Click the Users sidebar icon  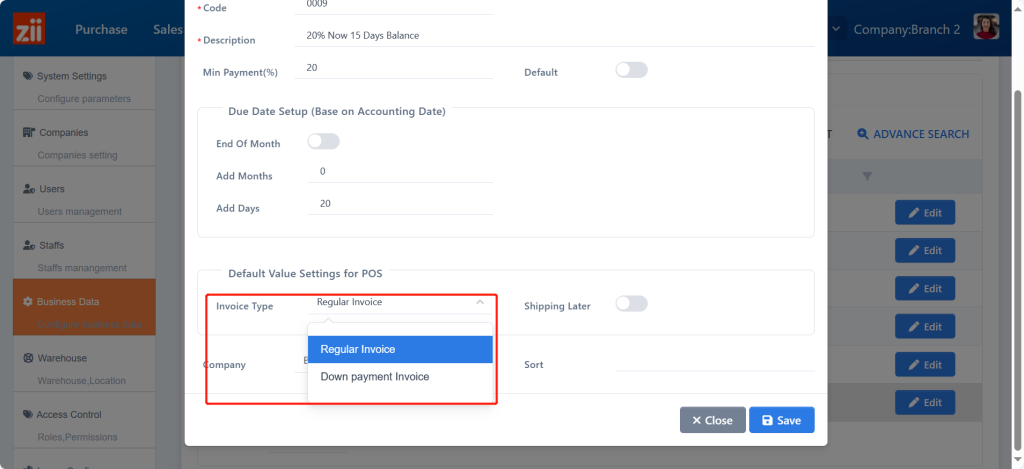[x=29, y=189]
